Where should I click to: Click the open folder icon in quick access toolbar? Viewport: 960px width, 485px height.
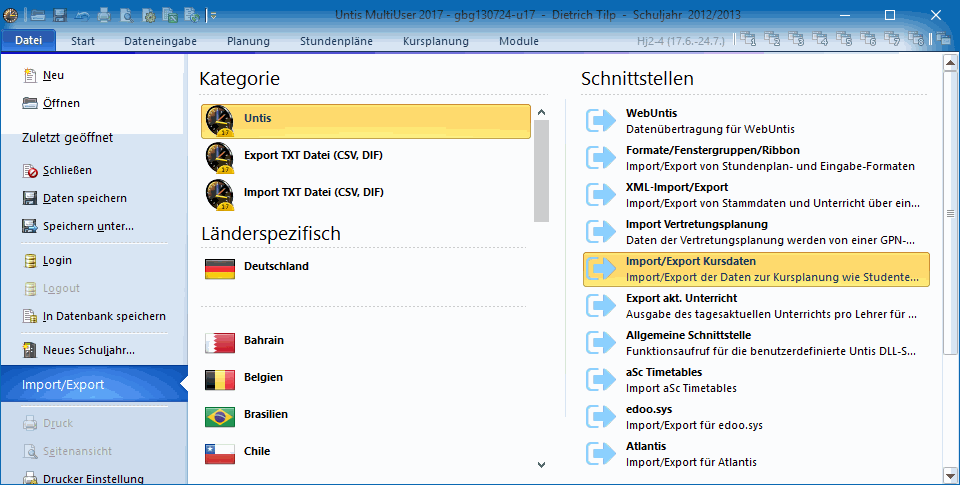pos(38,15)
